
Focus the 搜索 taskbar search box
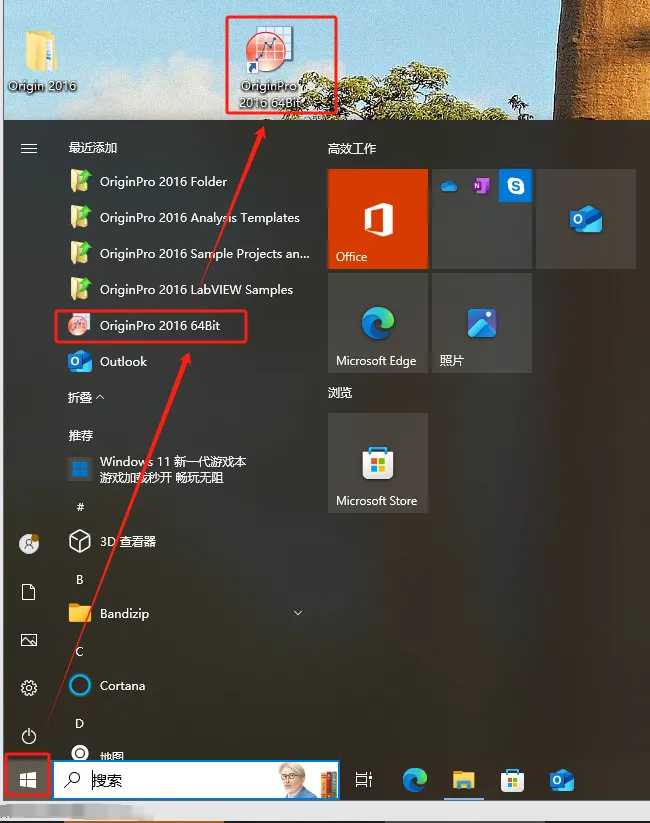point(196,780)
